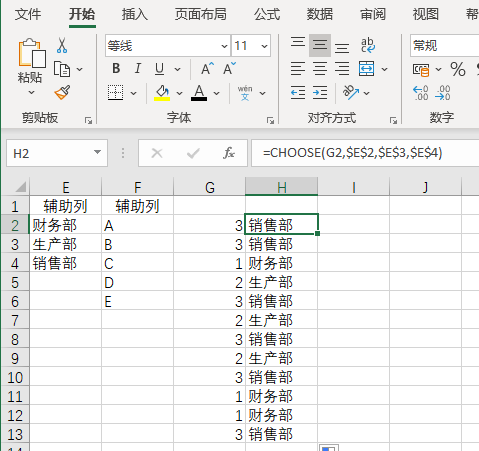Decrease indent icon

pos(298,93)
